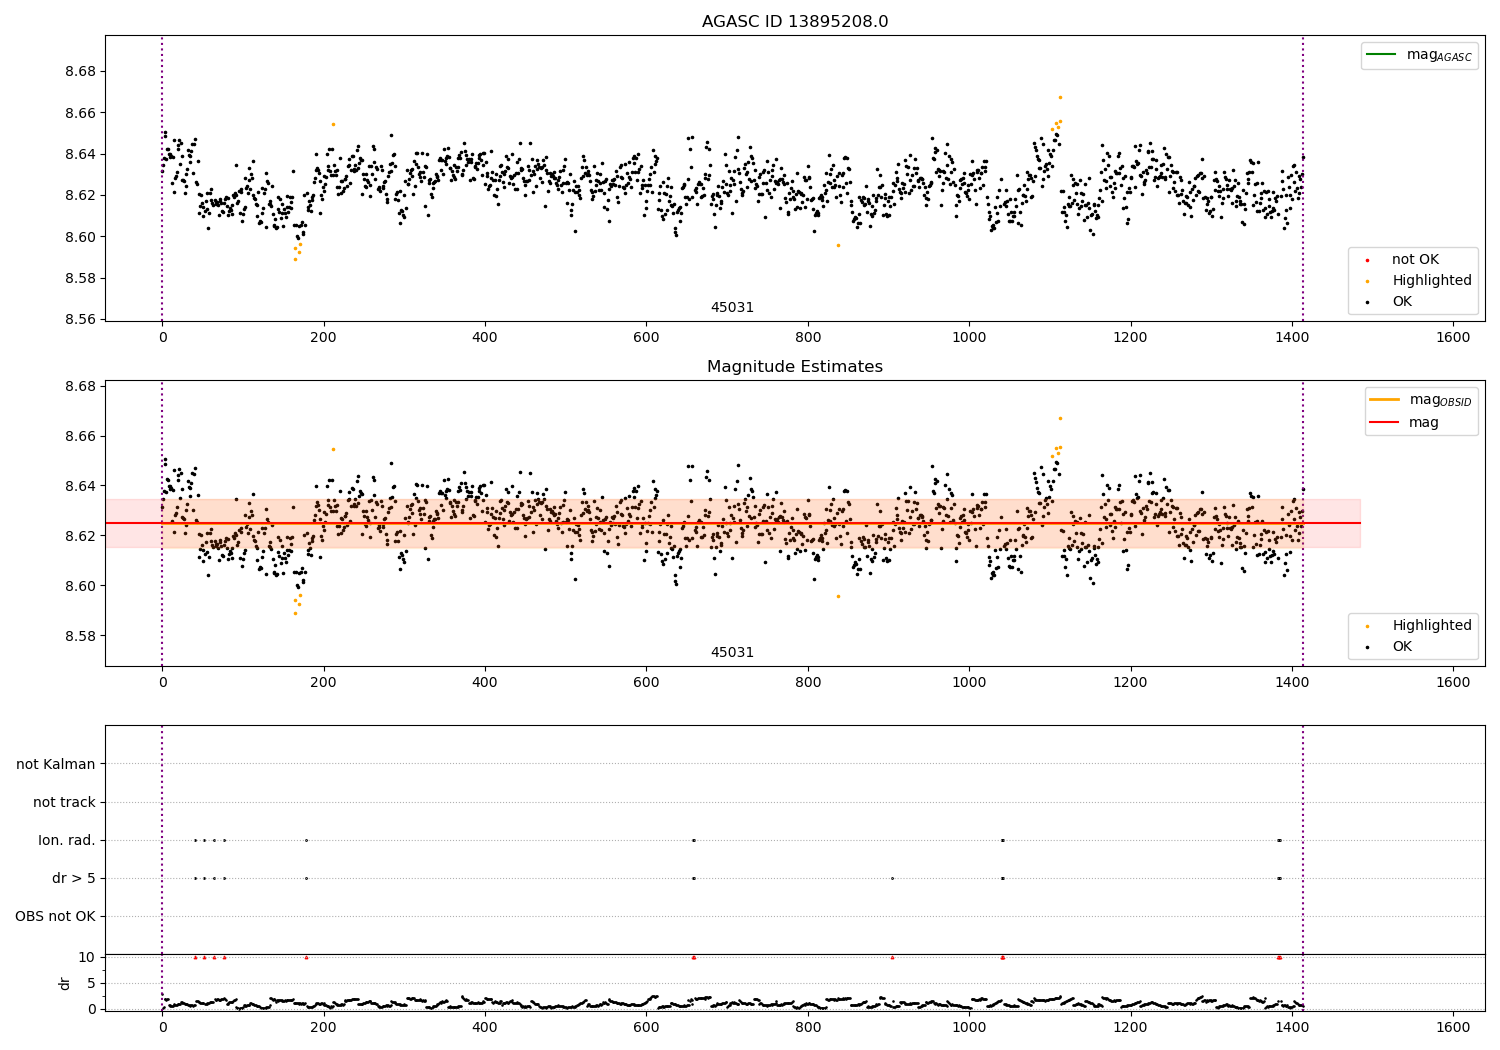Click 'not OK' legend label in top plot
1500x1050 pixels.
(1415, 260)
